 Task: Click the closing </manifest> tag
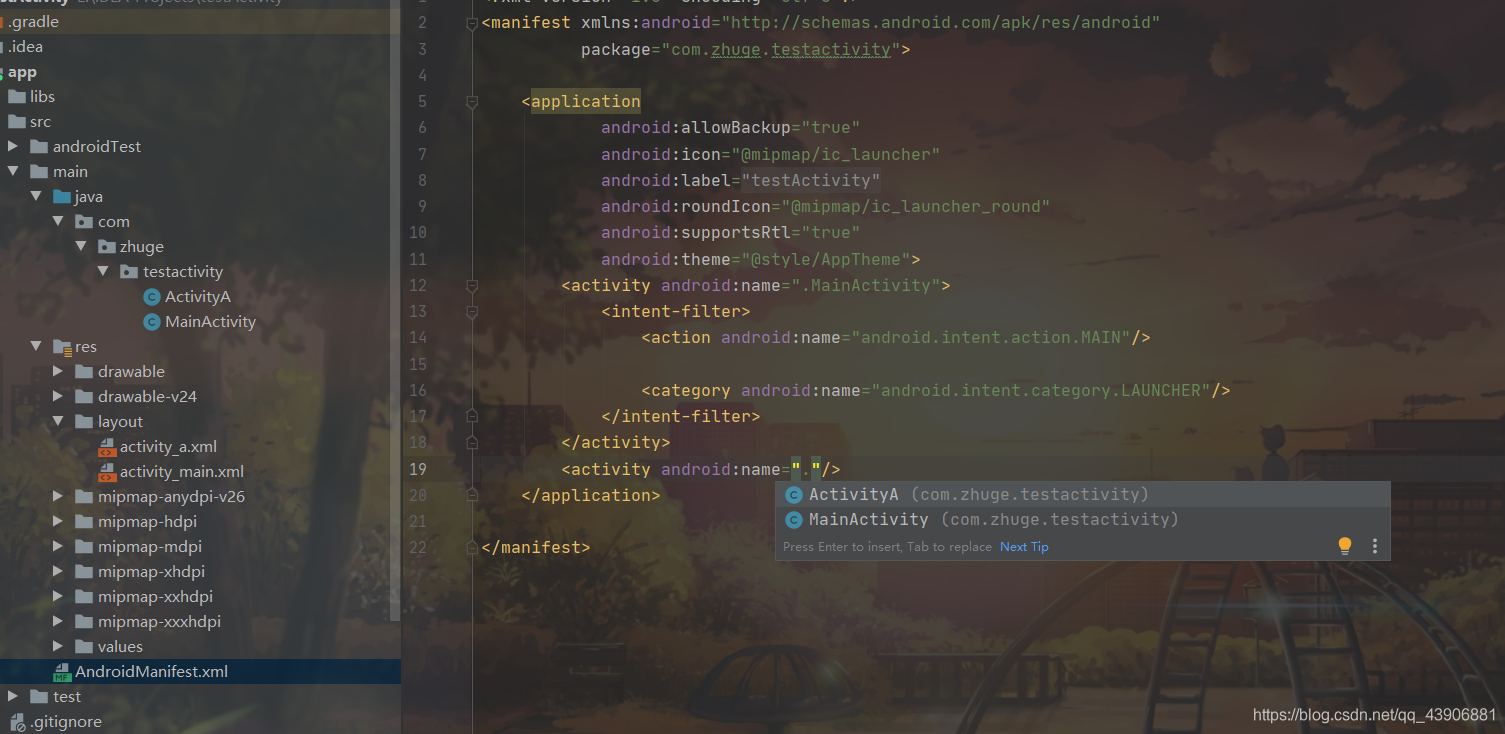tap(535, 548)
